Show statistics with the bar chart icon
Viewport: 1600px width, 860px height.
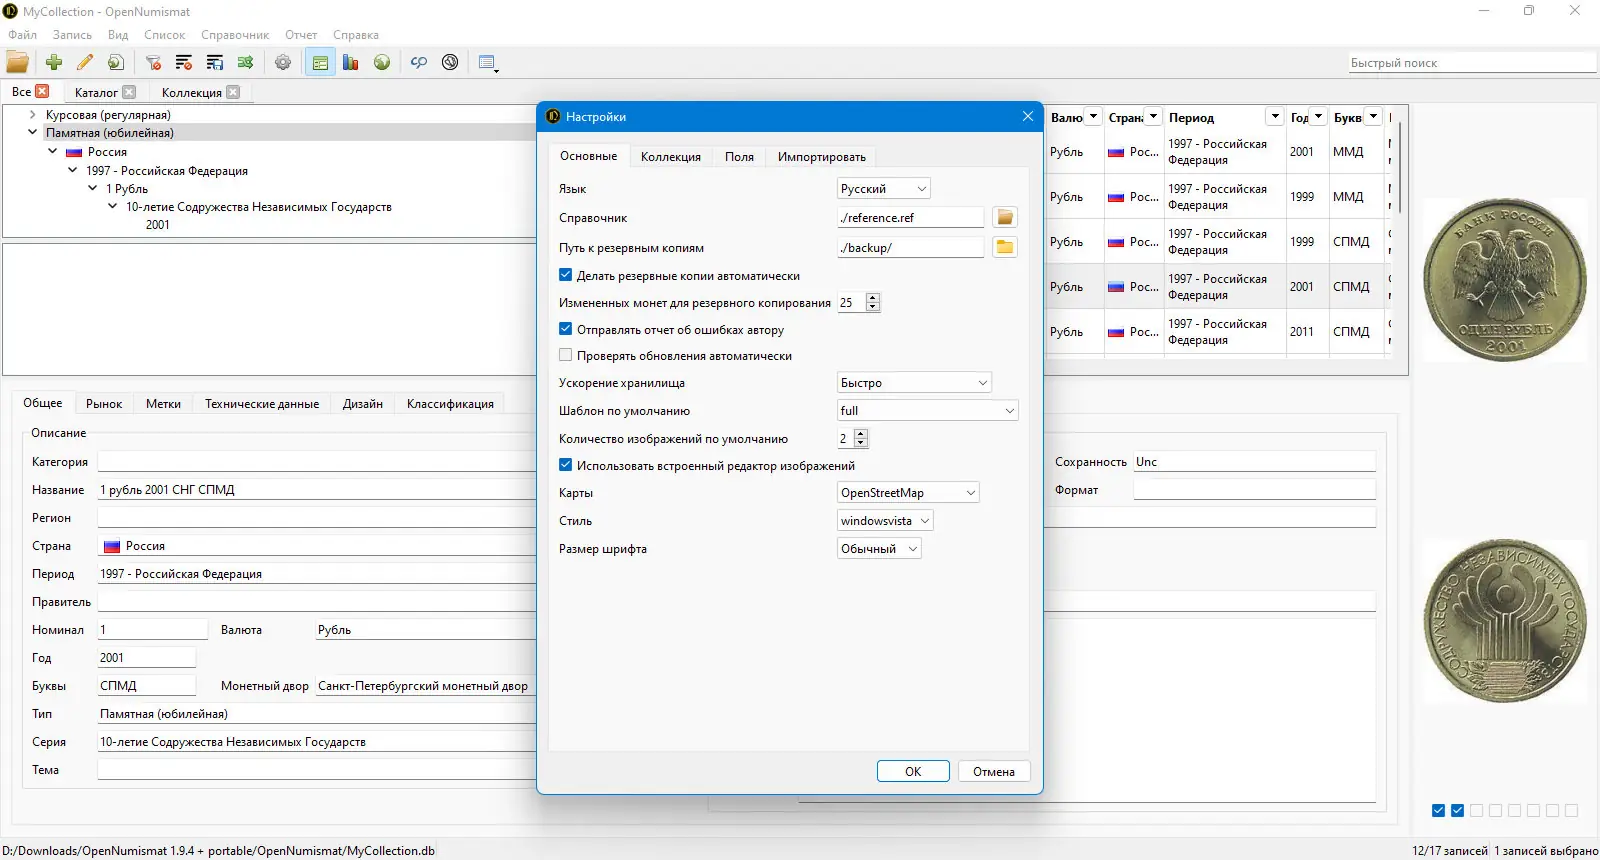351,62
